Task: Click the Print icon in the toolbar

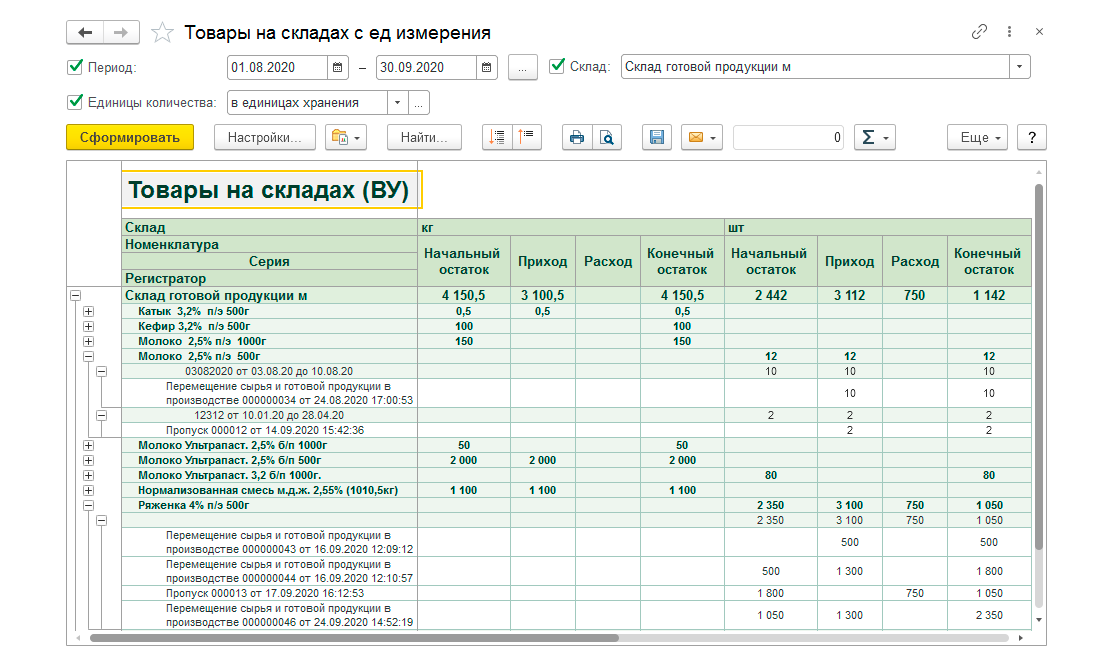Action: (577, 138)
